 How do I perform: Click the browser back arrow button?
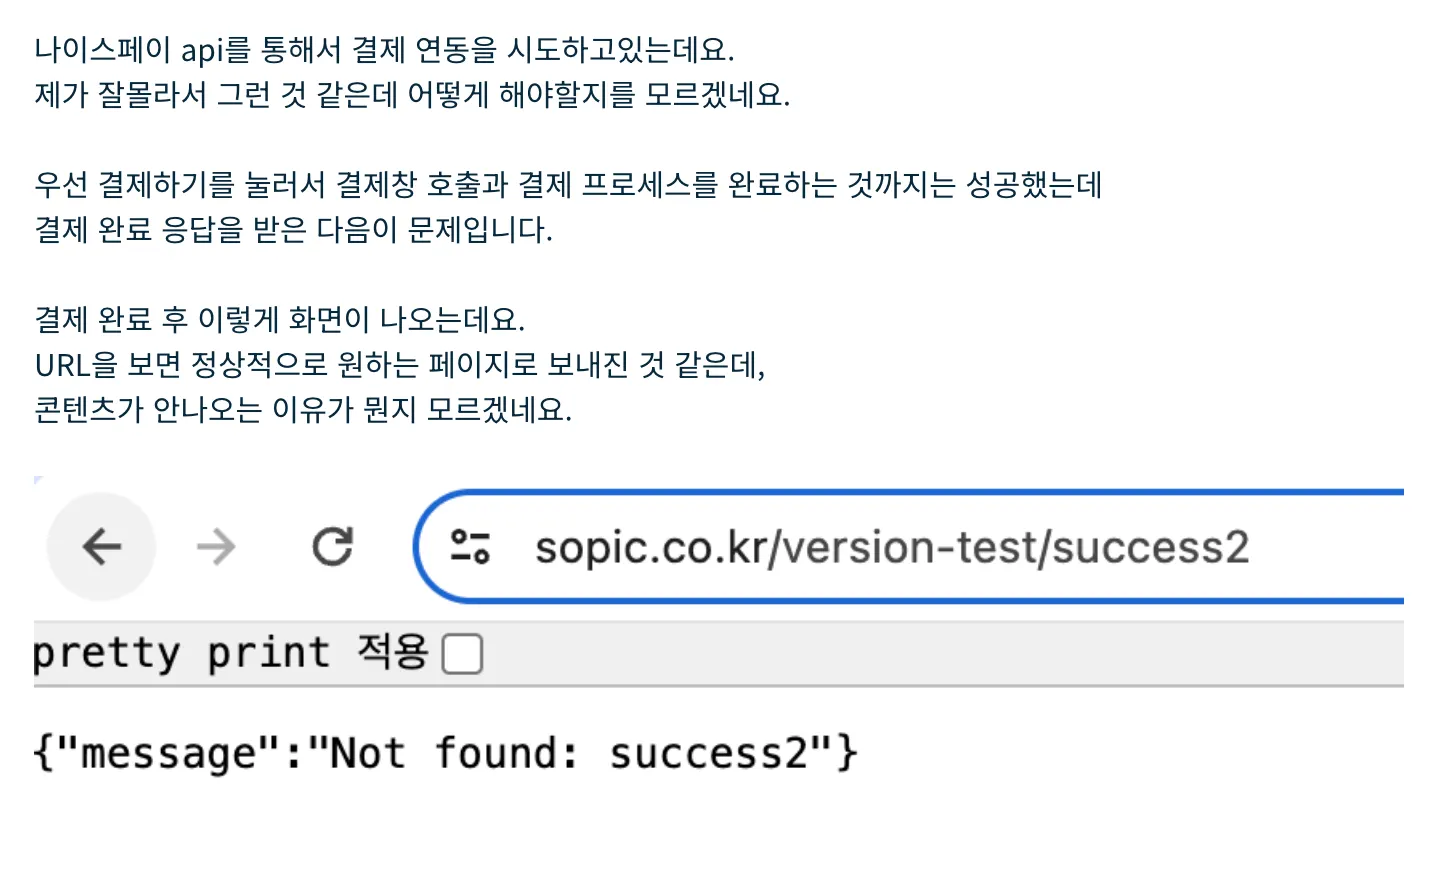click(101, 547)
